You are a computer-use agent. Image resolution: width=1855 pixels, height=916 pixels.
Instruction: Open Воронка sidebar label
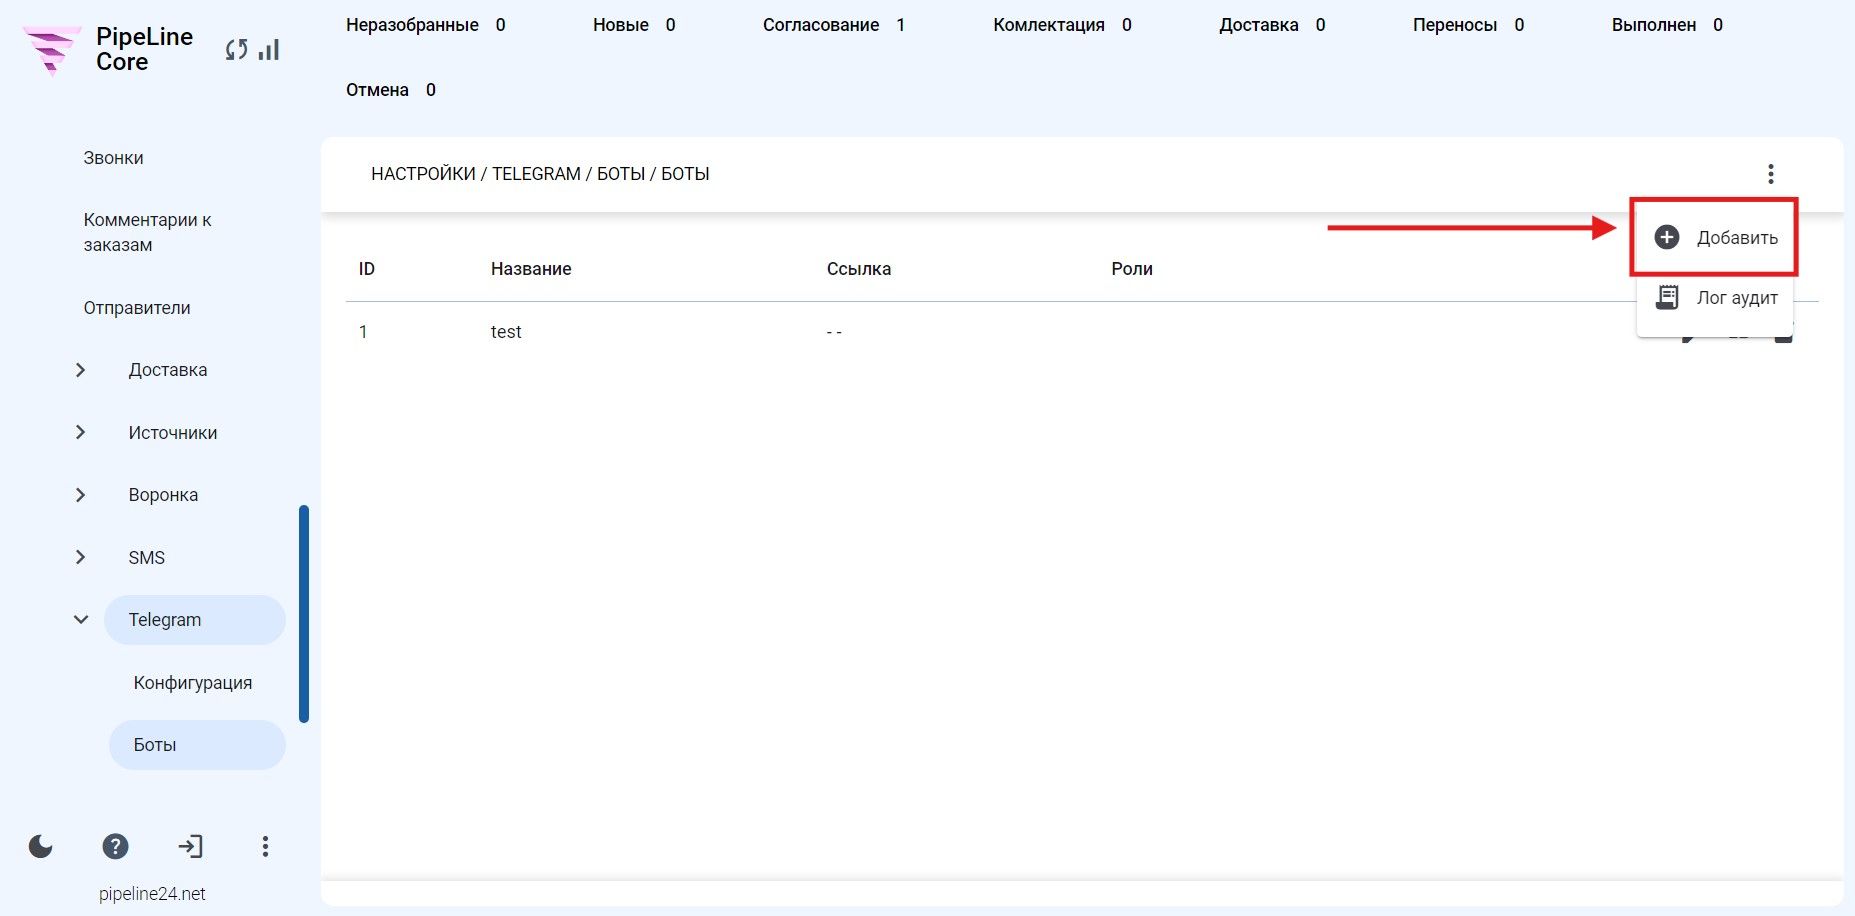[x=163, y=495]
